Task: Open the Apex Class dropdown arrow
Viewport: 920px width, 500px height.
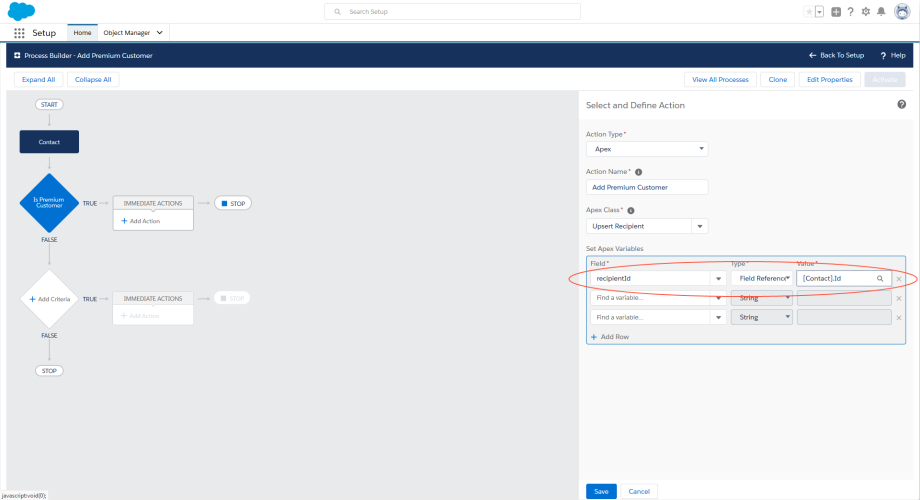Action: tap(700, 226)
